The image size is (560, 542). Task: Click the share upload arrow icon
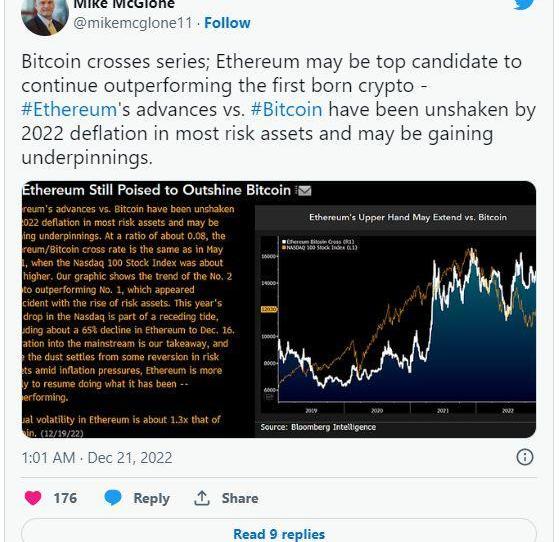[x=202, y=498]
